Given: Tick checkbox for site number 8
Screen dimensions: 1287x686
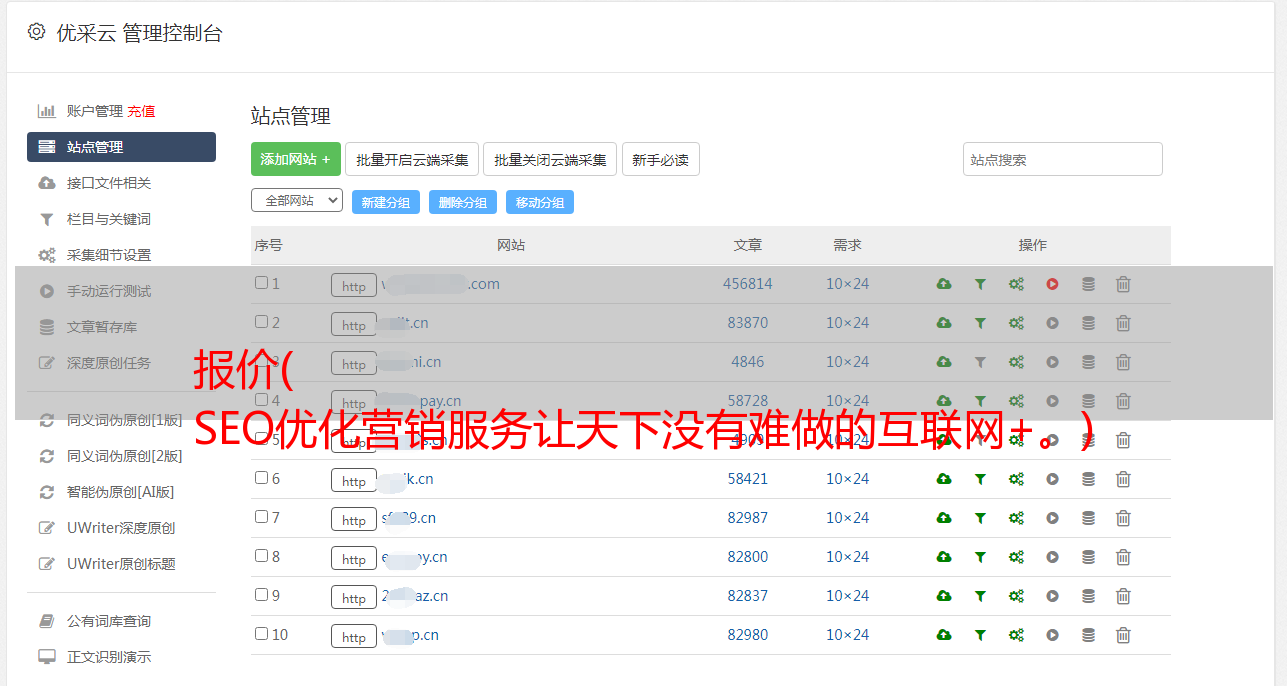Looking at the screenshot, I should pyautogui.click(x=261, y=556).
